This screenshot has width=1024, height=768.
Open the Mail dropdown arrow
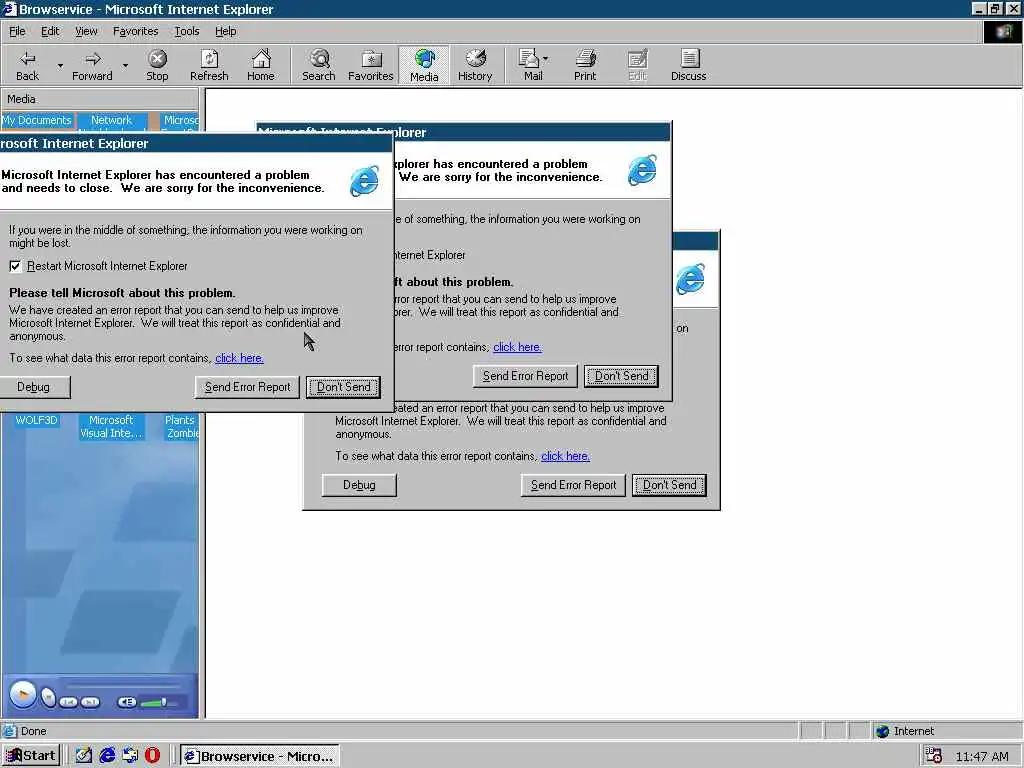coord(546,59)
